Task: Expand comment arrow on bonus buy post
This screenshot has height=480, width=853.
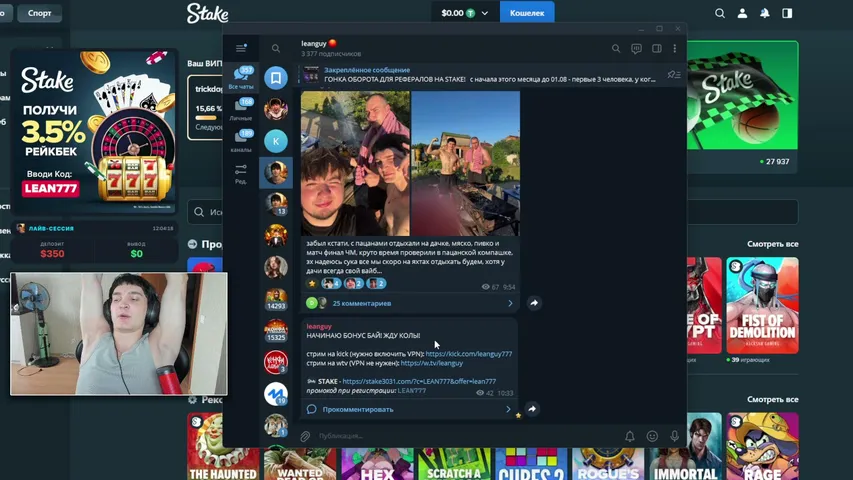Action: pos(508,409)
